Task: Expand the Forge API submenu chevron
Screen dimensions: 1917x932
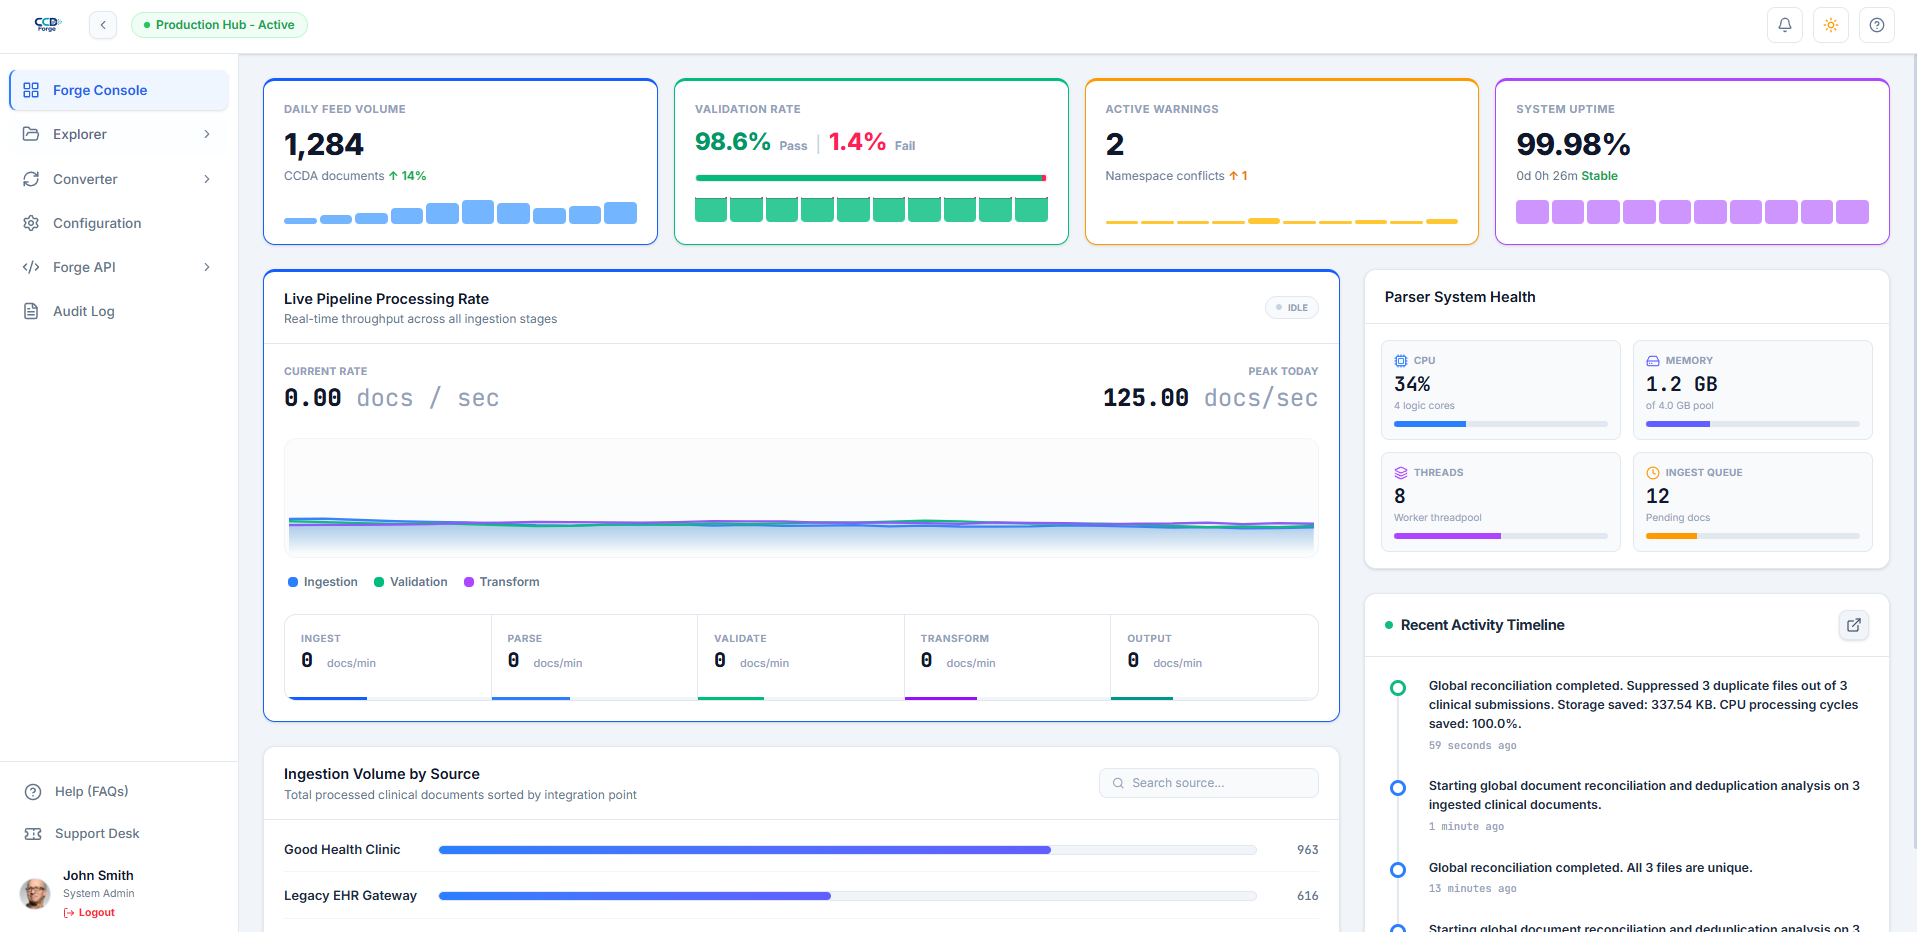Action: pyautogui.click(x=207, y=267)
